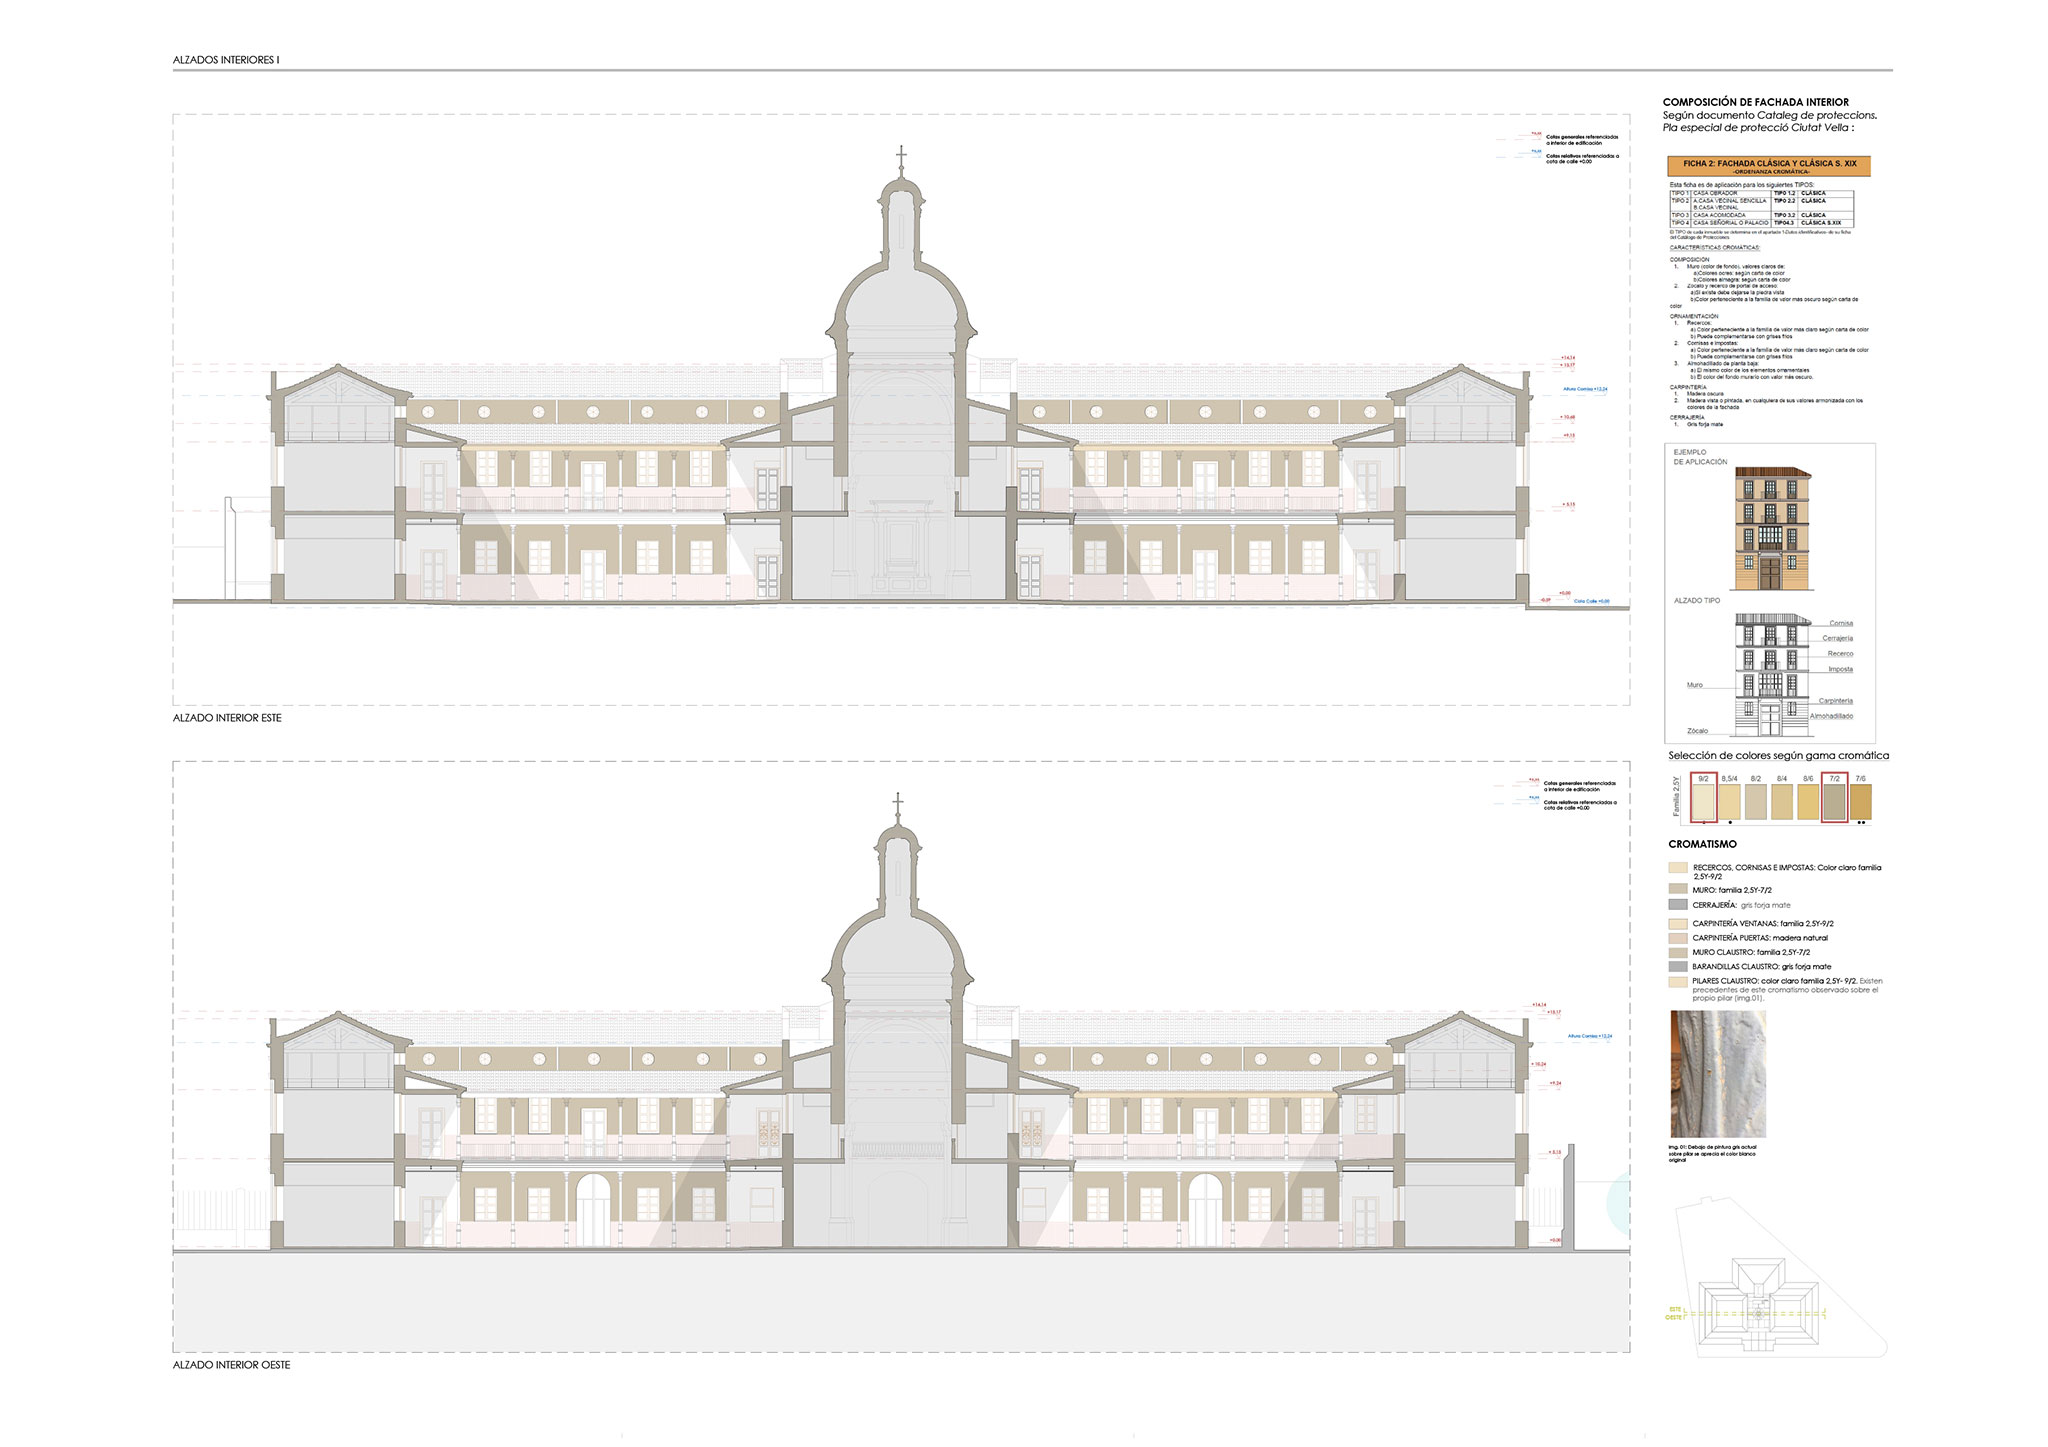Click the BARANDILLAS CLAUSTRO gray swatch
Screen dimensions: 2048x1447
(x=1678, y=967)
